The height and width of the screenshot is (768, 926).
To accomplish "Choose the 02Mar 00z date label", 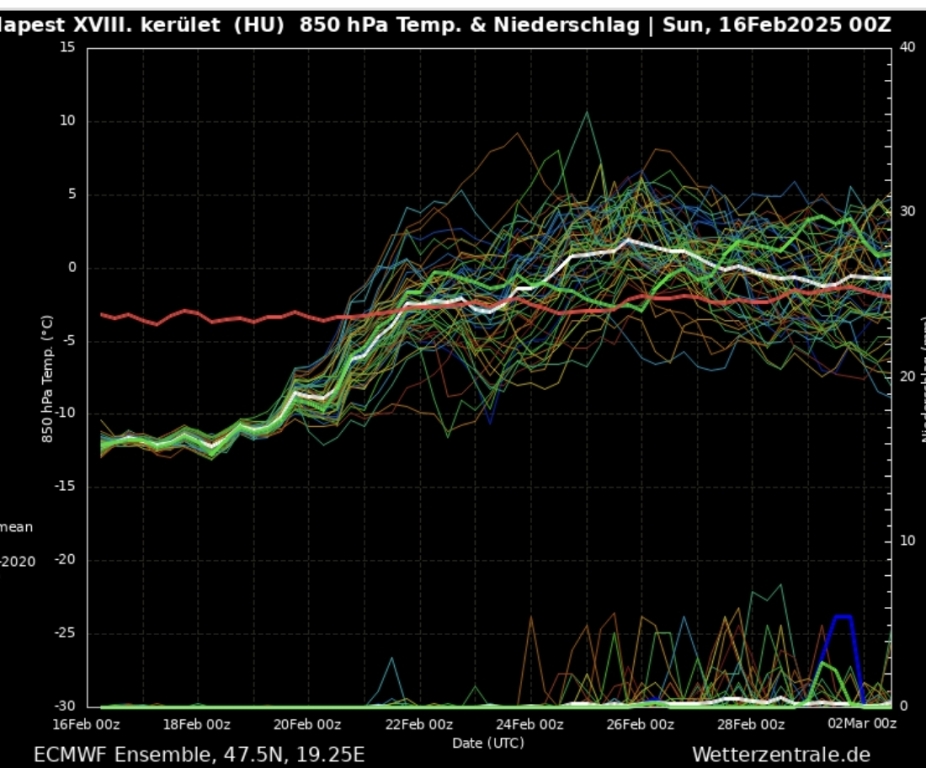I will pyautogui.click(x=862, y=724).
